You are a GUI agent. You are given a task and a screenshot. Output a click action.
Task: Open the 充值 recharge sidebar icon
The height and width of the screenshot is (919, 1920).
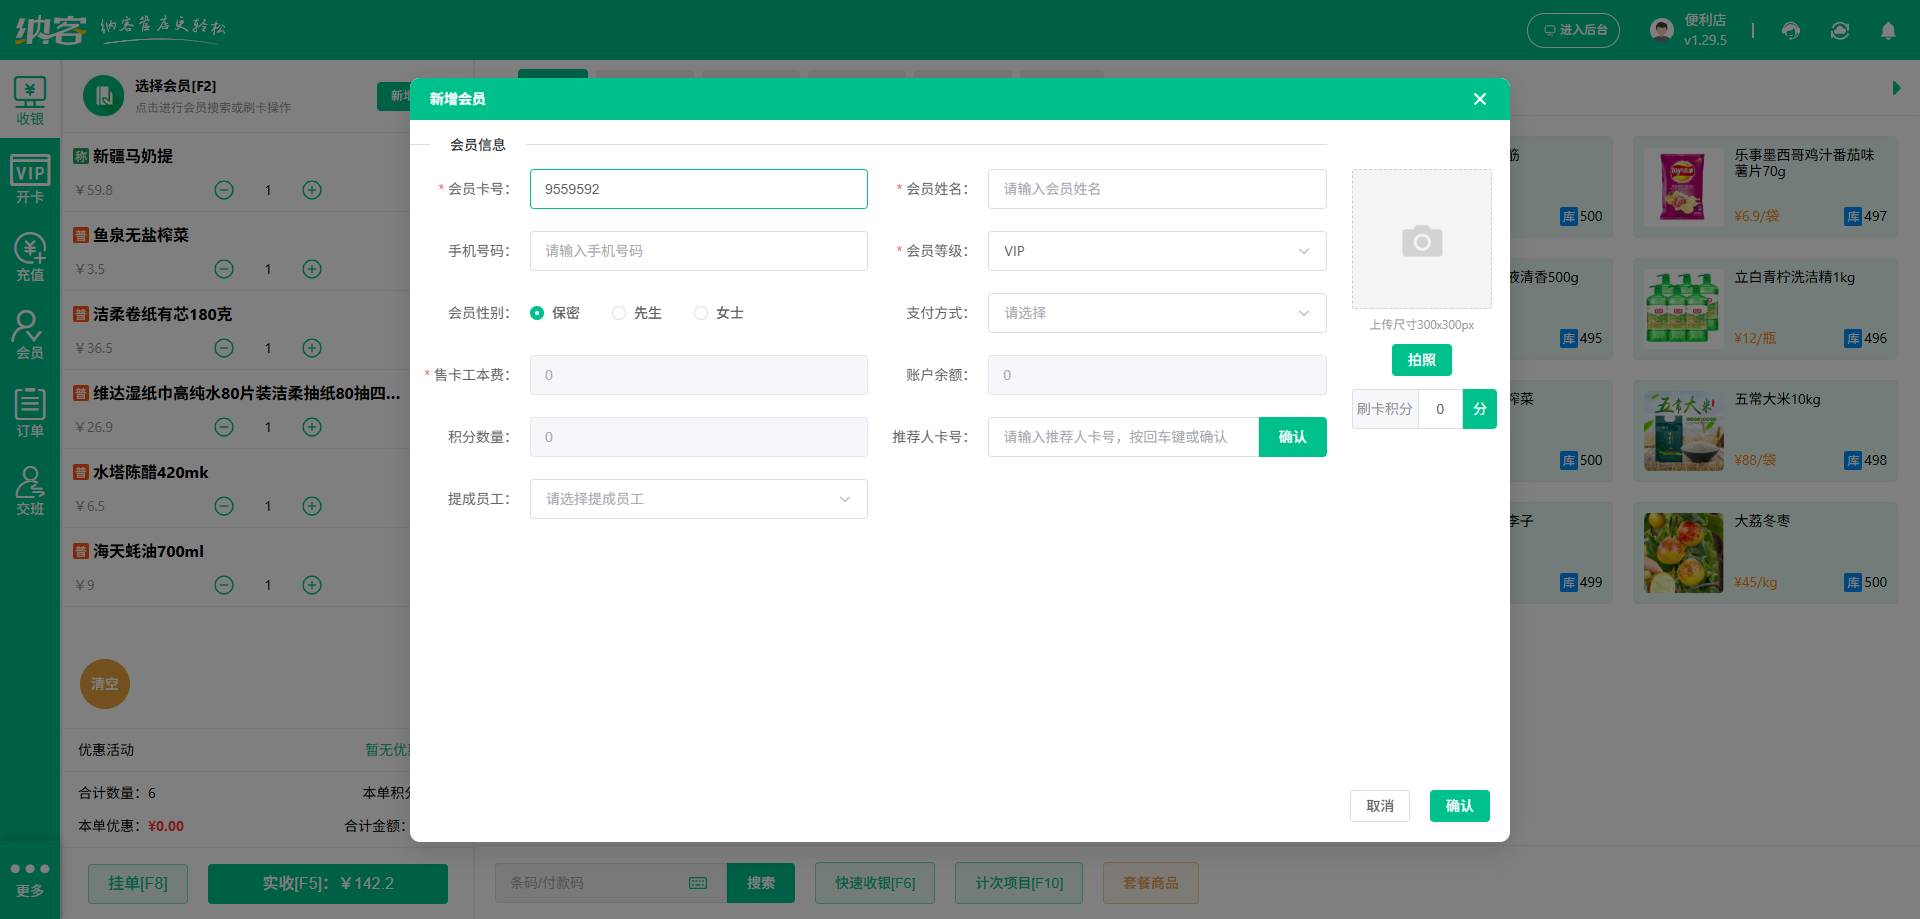tap(30, 257)
